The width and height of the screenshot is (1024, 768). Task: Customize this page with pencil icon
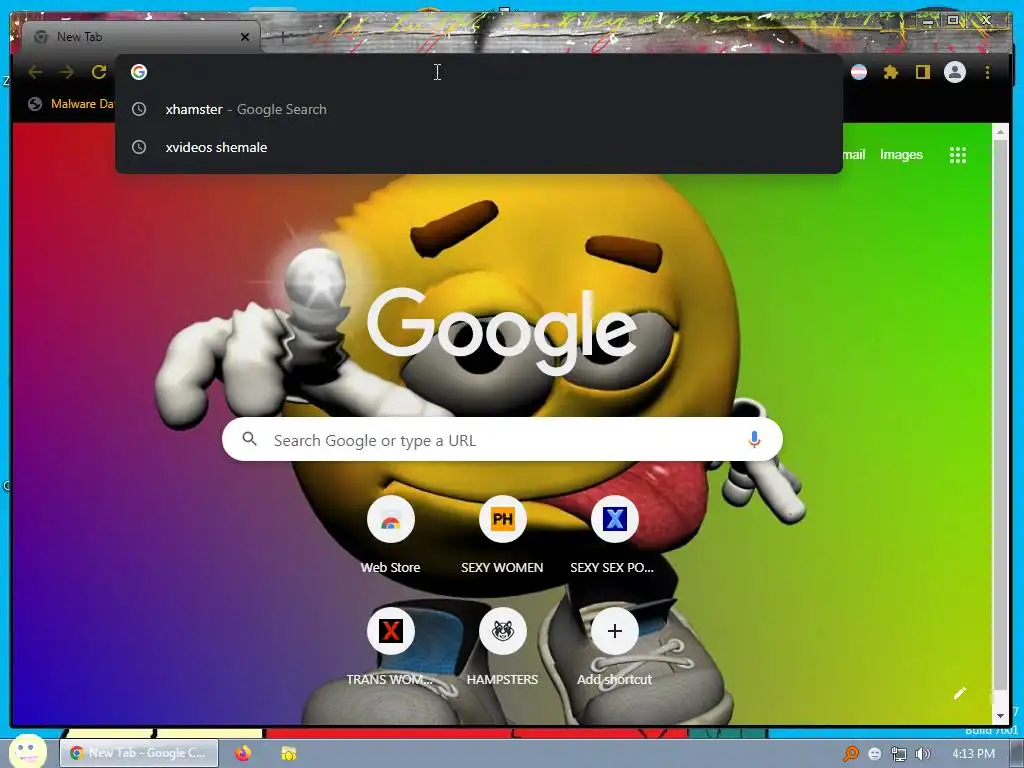pos(959,694)
